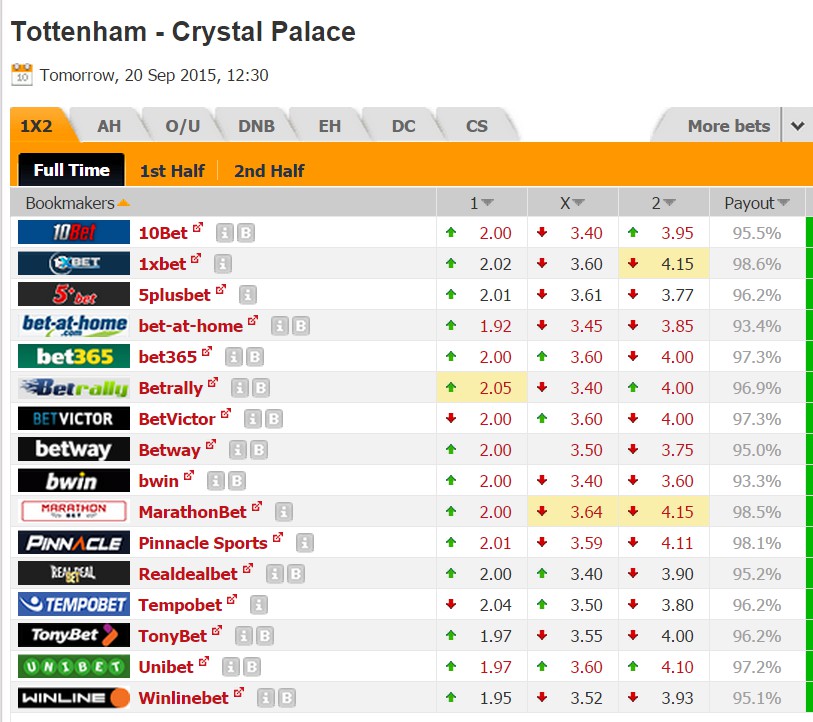813x722 pixels.
Task: Sort odds by Payout column
Action: tap(756, 203)
